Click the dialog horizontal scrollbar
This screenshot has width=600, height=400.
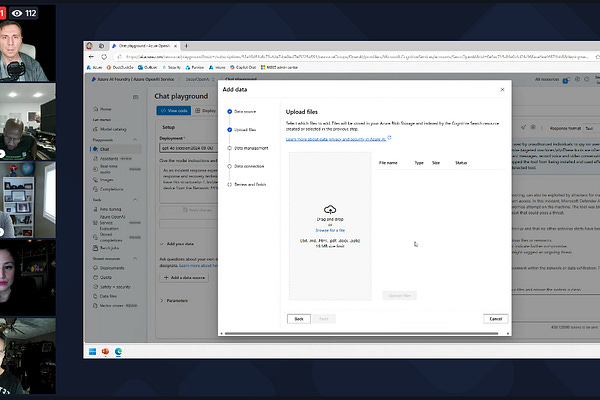361,333
